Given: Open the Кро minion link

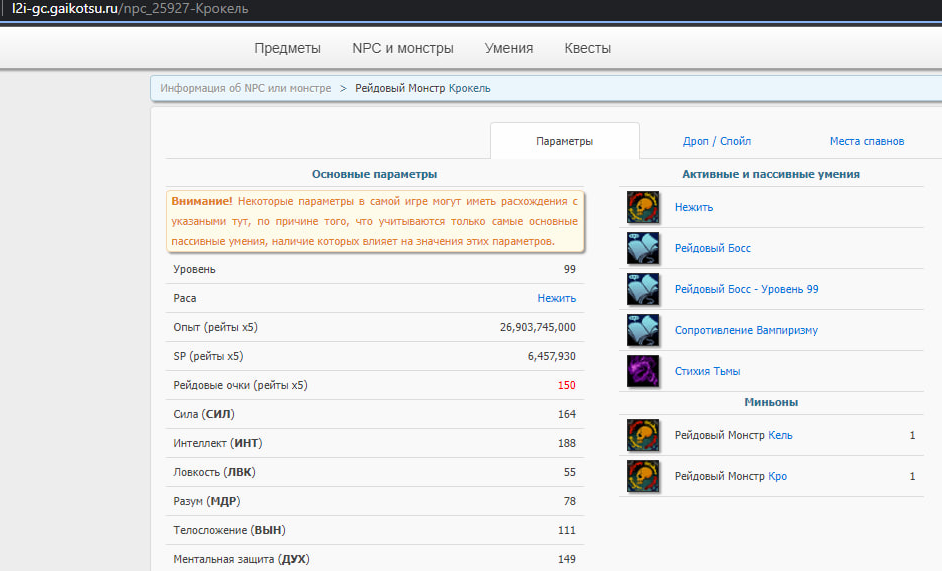Looking at the screenshot, I should click(x=777, y=476).
